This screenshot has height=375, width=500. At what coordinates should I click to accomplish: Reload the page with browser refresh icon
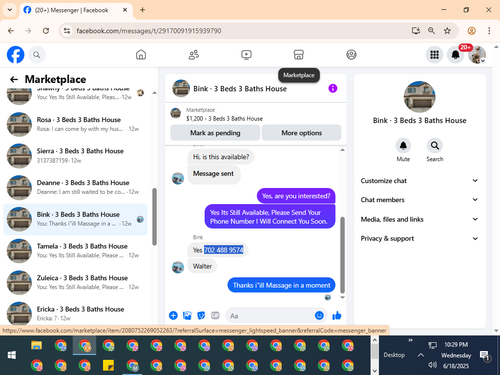tap(46, 31)
